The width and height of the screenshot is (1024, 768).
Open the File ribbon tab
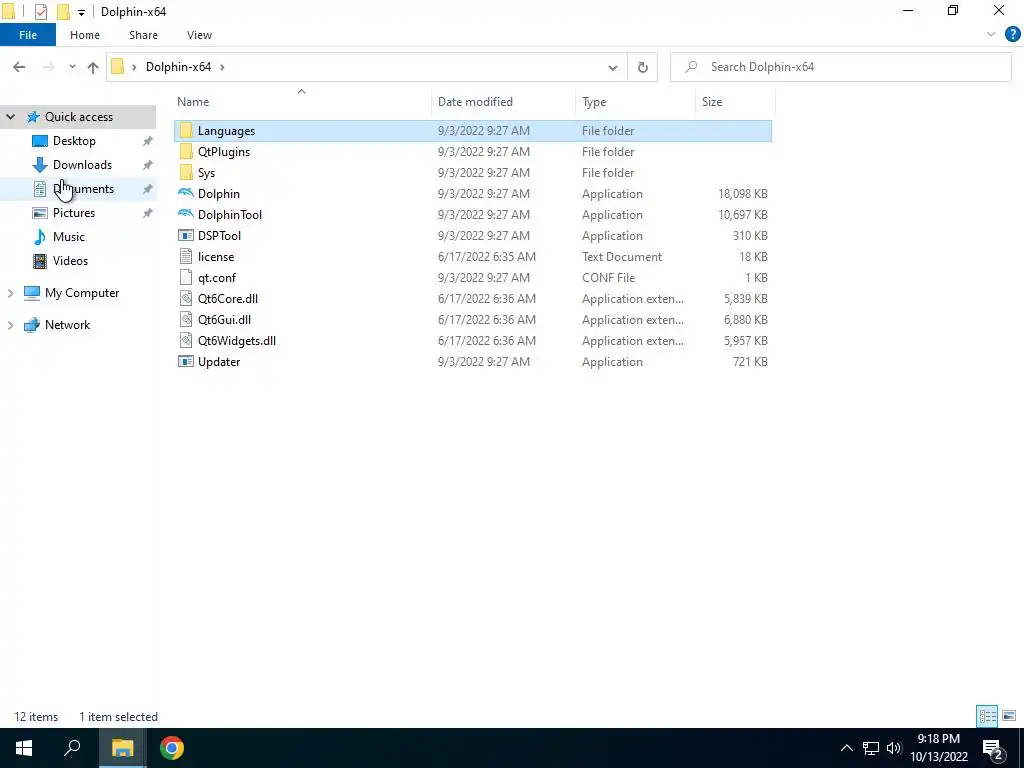(28, 35)
